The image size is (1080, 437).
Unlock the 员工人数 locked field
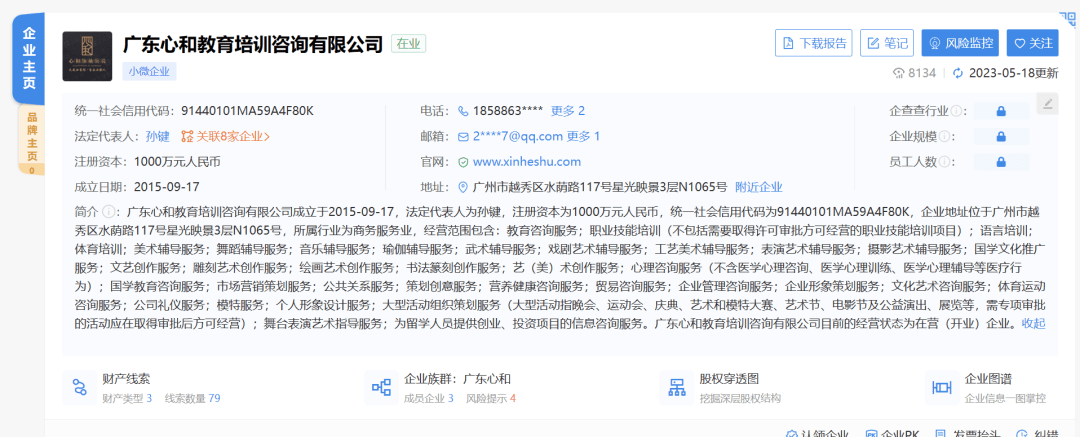click(1001, 162)
